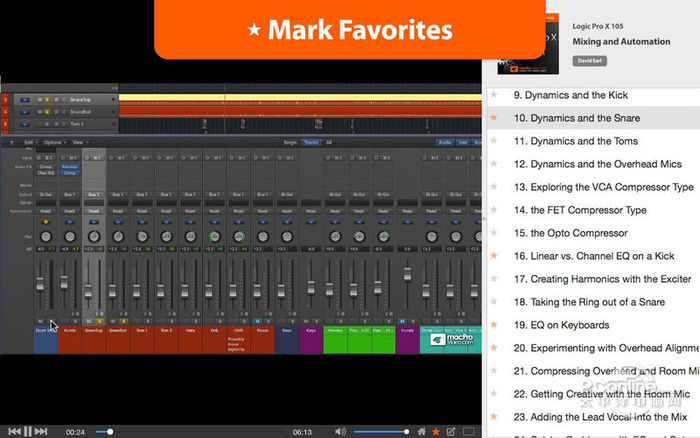This screenshot has height=438, width=700.
Task: Open lesson 17. Creating Harmonics with the Exciter
Action: tap(602, 279)
